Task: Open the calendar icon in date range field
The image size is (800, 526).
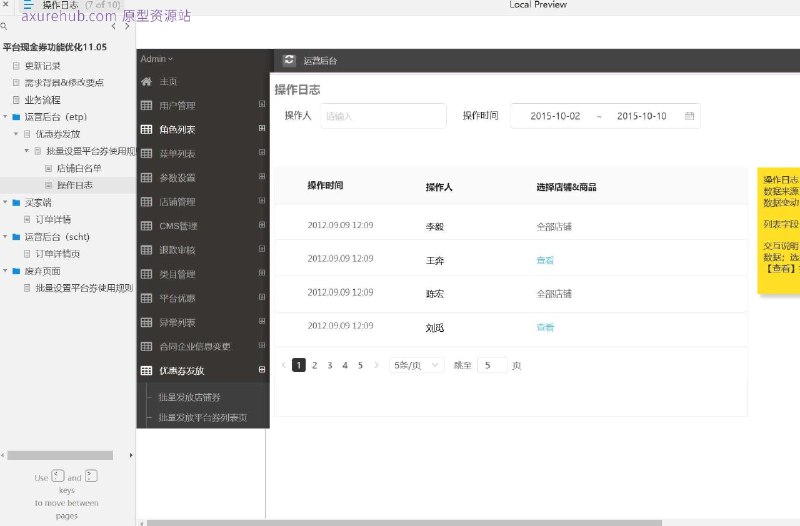Action: (x=689, y=116)
